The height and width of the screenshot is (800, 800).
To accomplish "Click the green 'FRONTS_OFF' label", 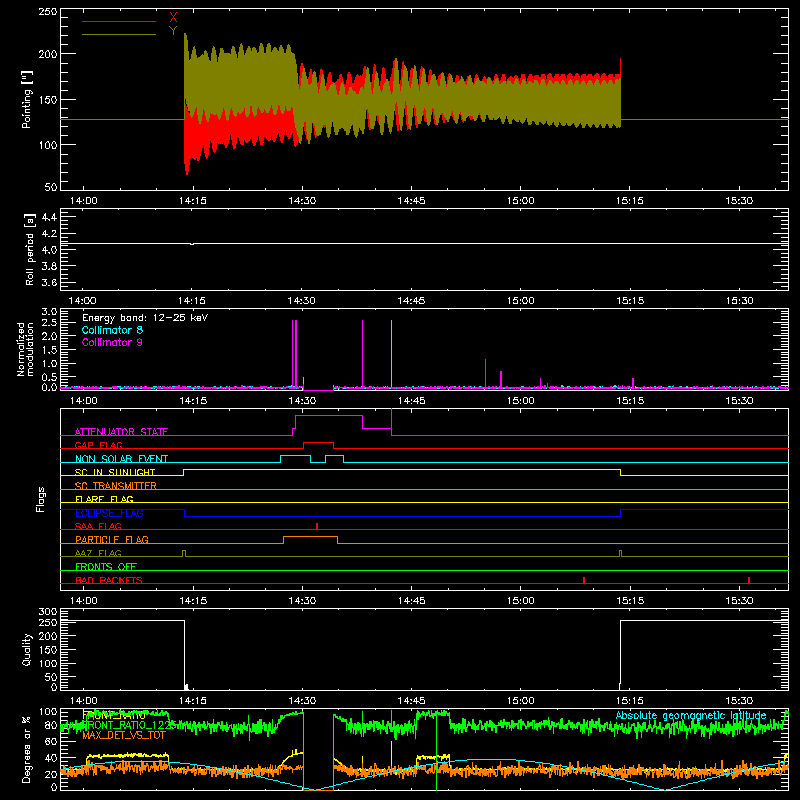I will pos(106,567).
